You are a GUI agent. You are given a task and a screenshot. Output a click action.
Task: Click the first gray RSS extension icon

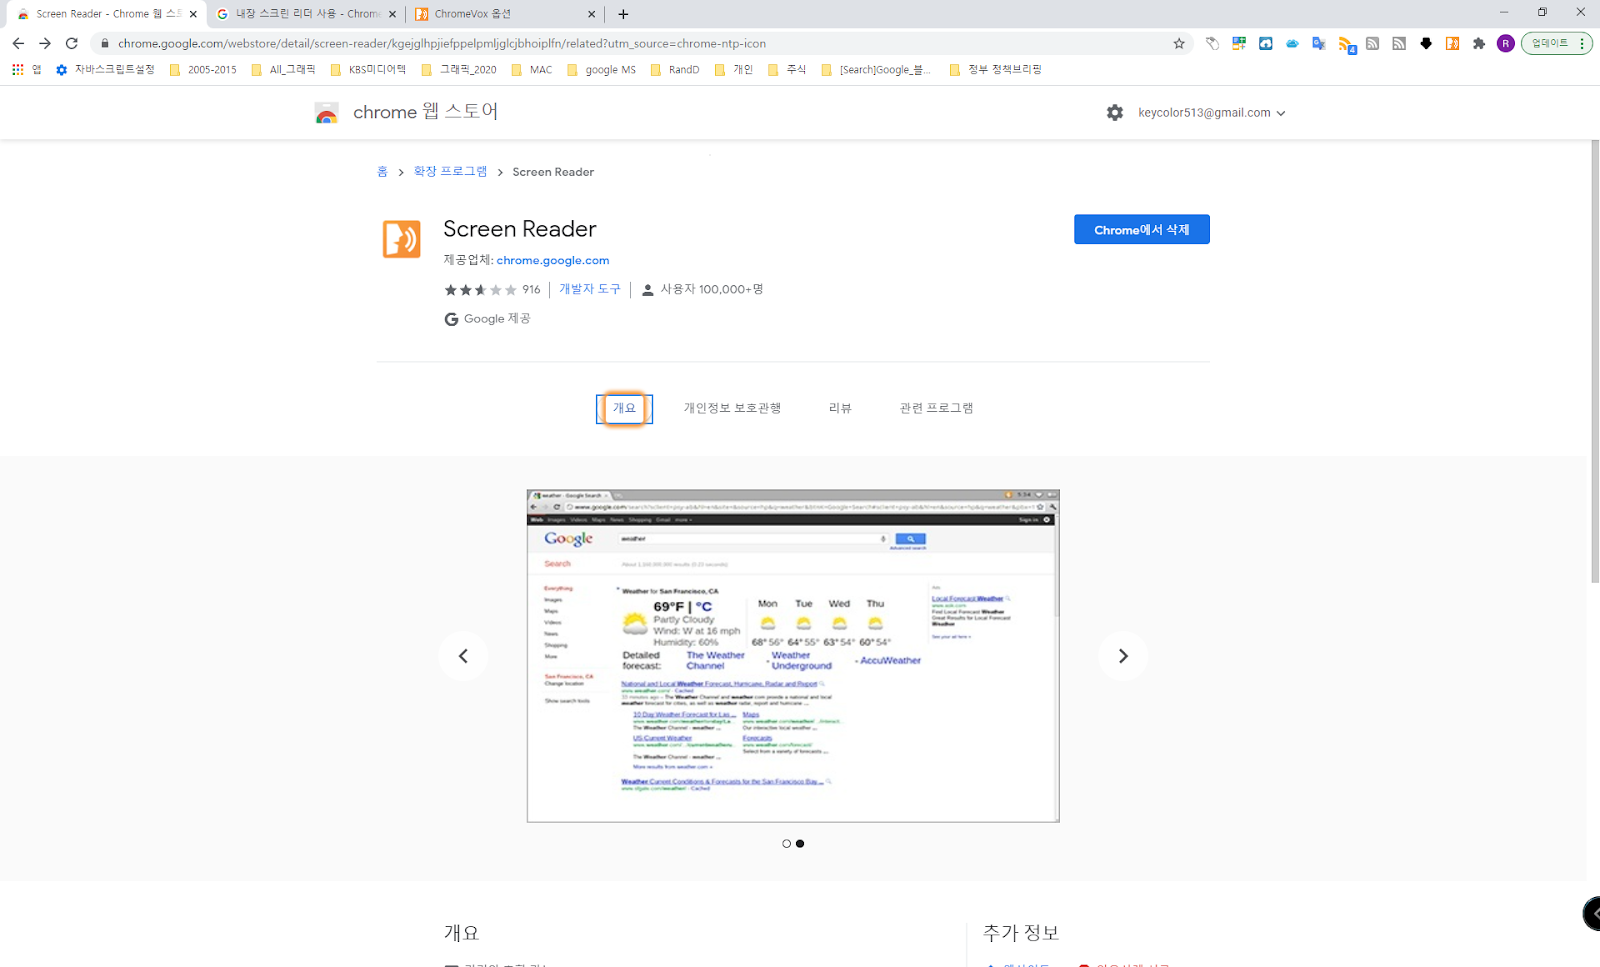[1372, 43]
